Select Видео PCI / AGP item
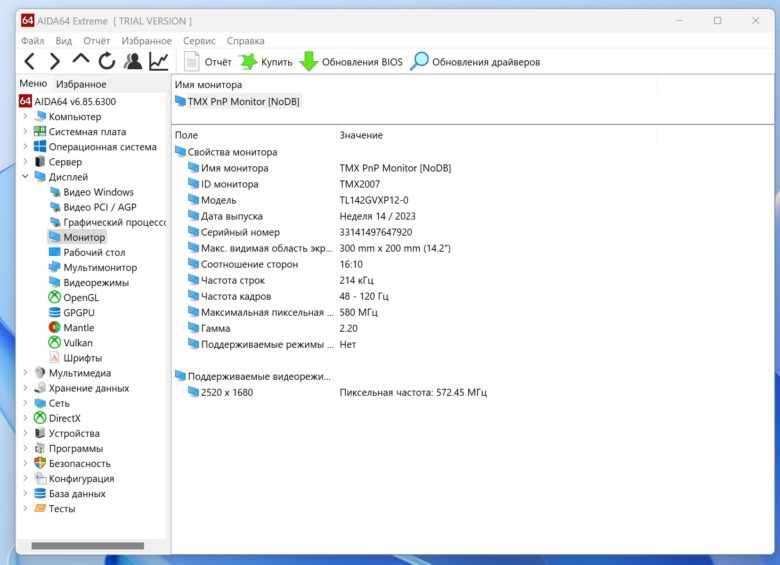 [x=93, y=207]
